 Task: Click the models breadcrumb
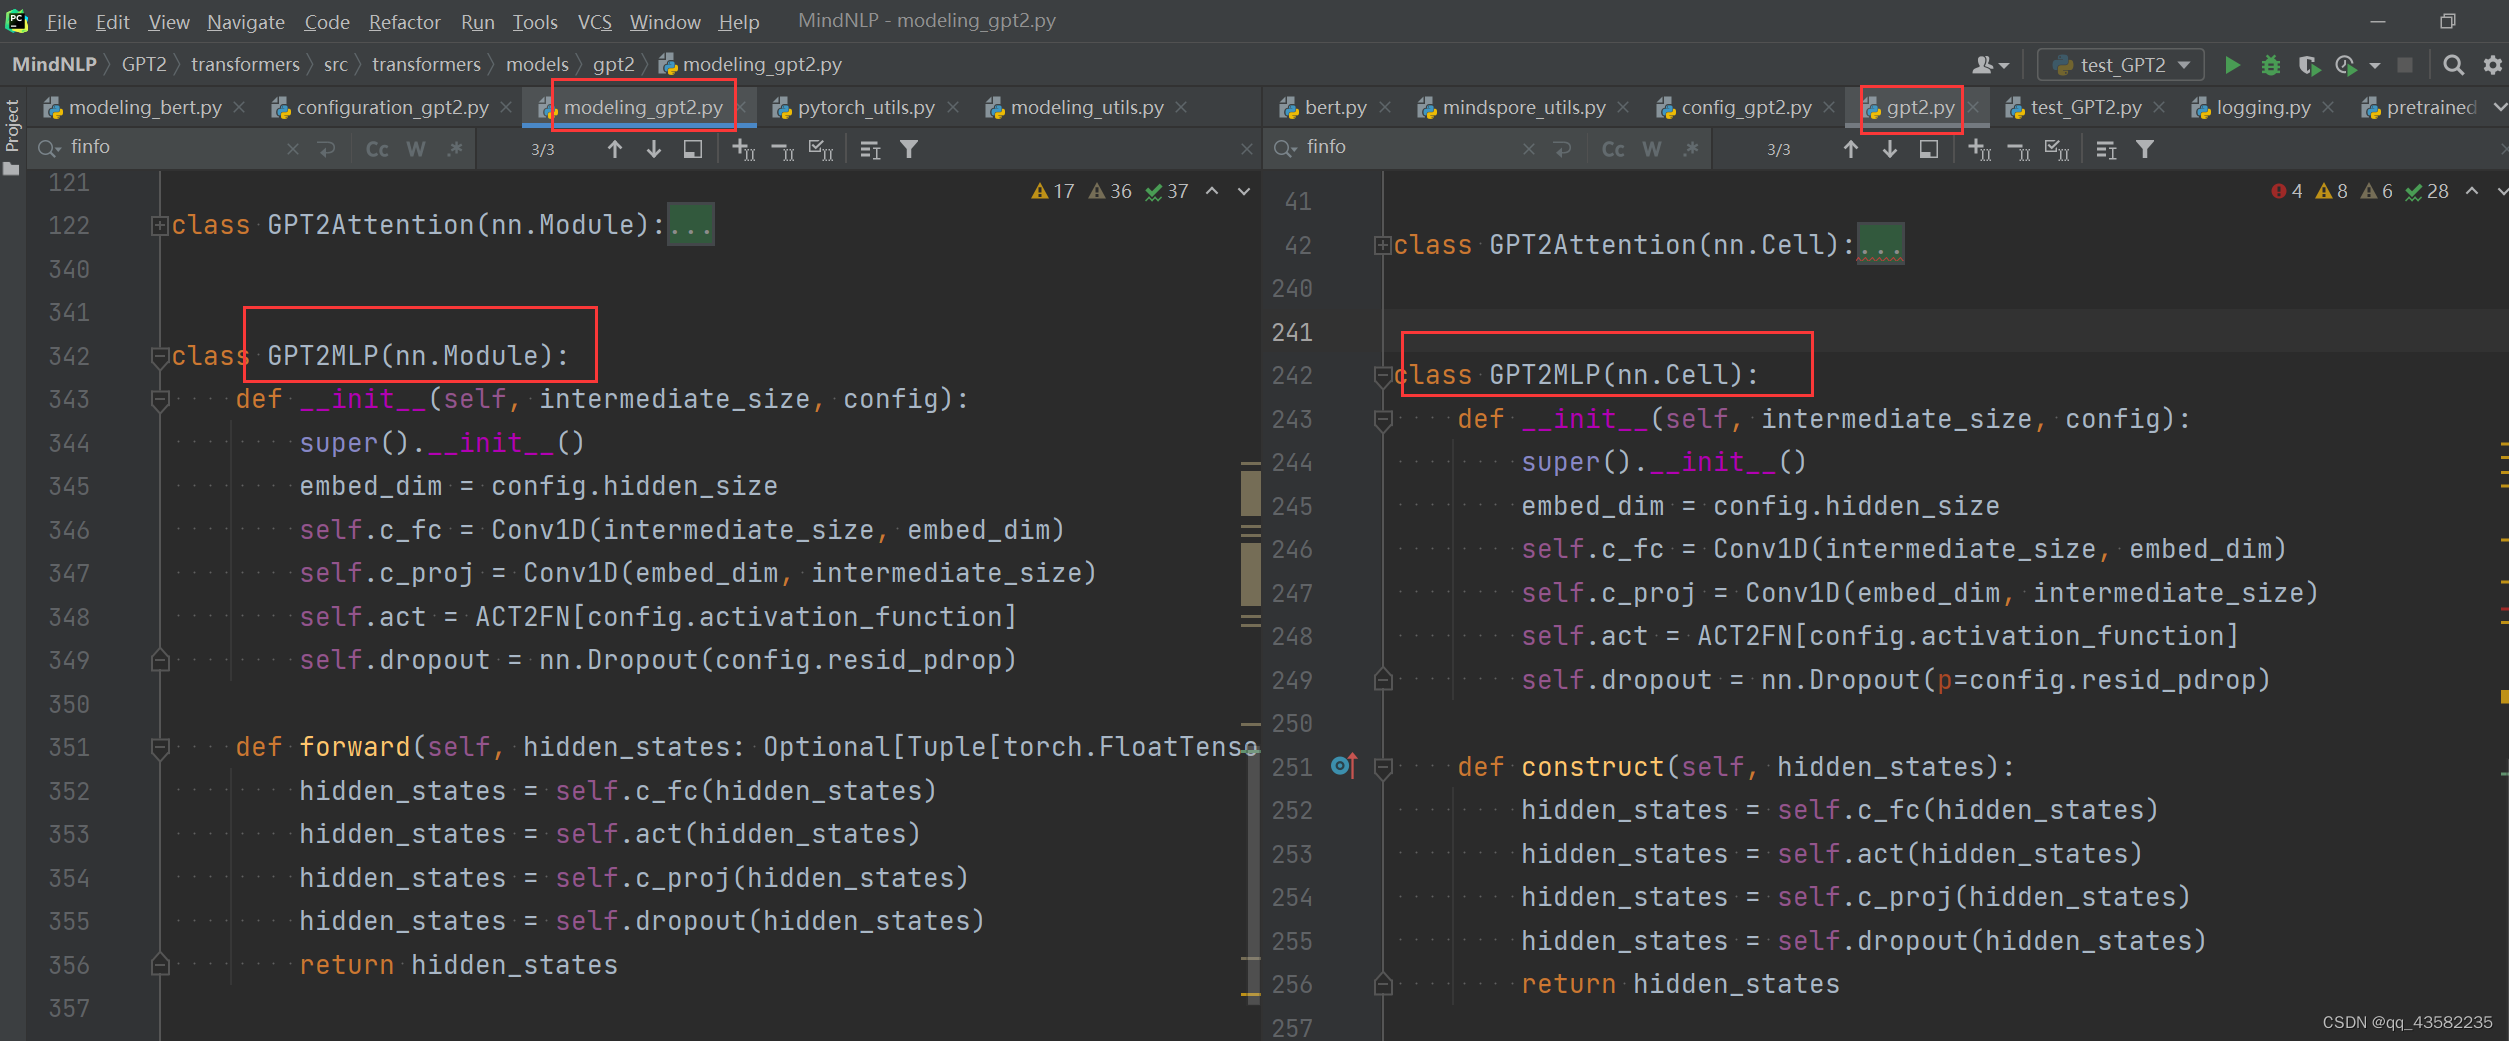coord(537,64)
